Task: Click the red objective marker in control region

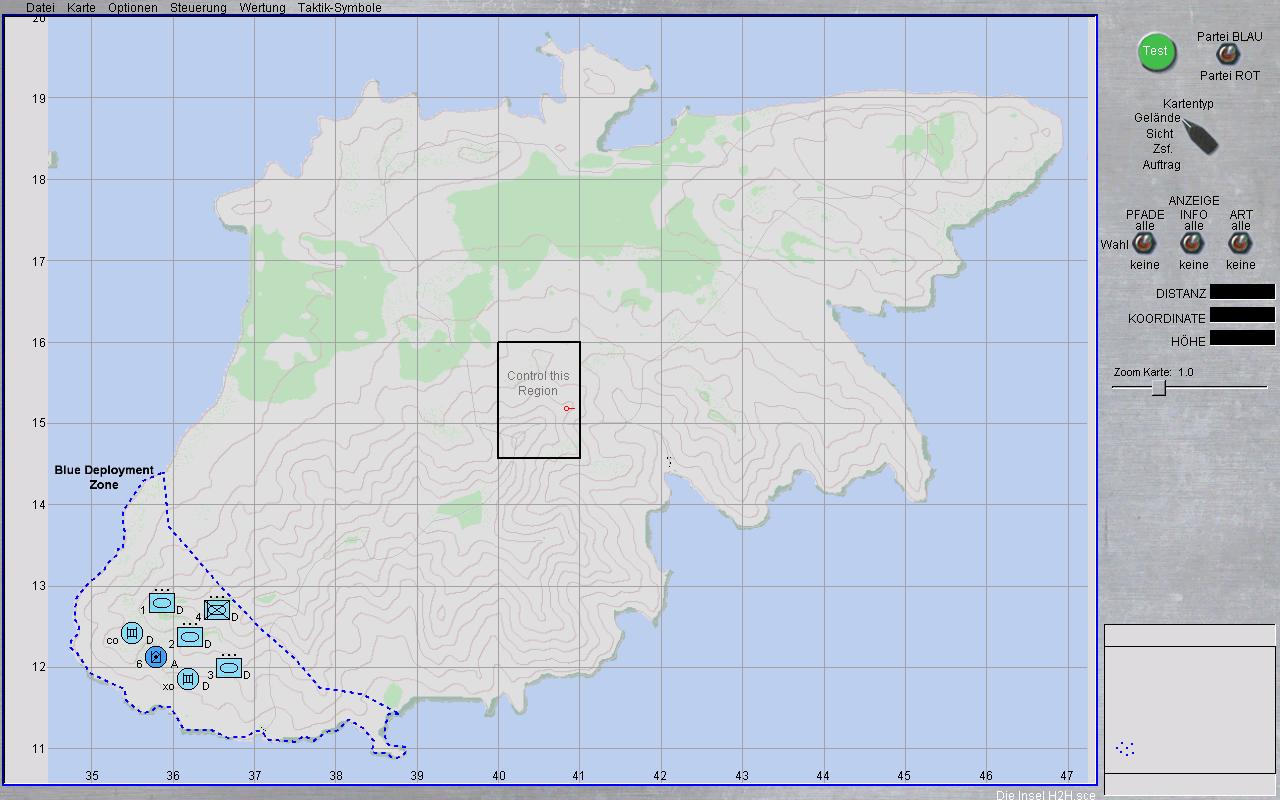Action: point(567,408)
